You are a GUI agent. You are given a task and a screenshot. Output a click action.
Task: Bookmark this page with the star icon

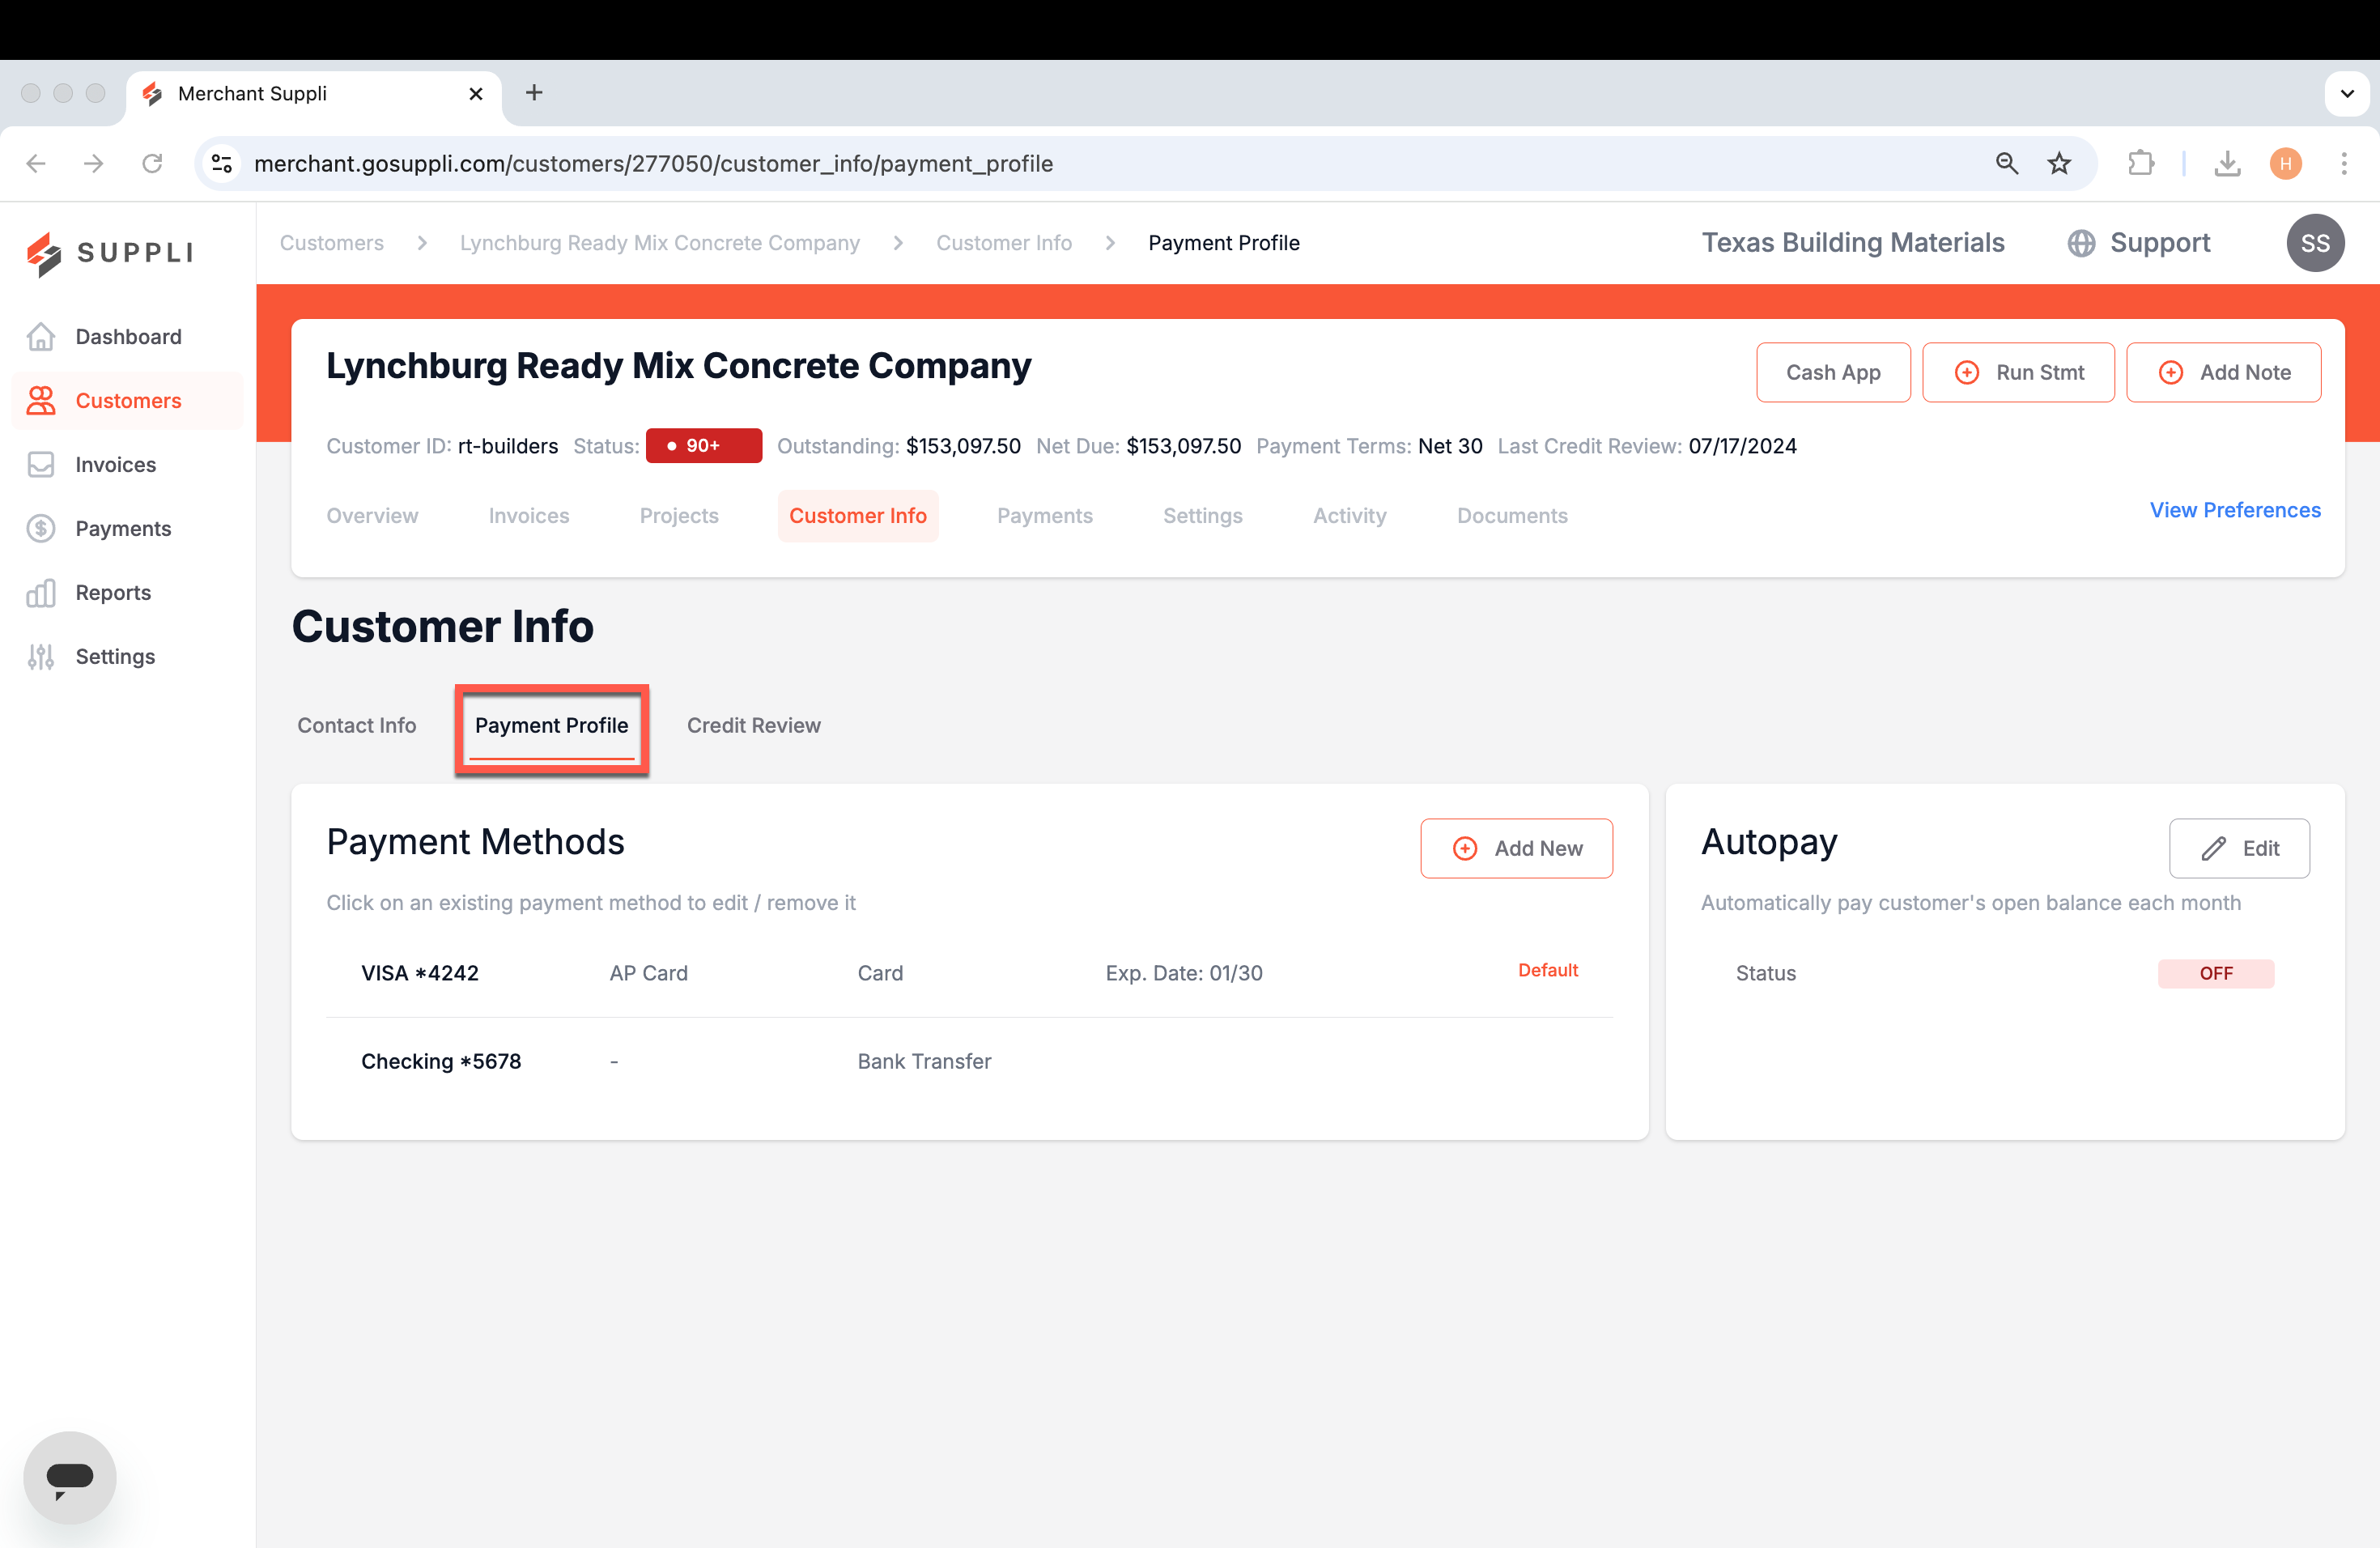[2059, 163]
